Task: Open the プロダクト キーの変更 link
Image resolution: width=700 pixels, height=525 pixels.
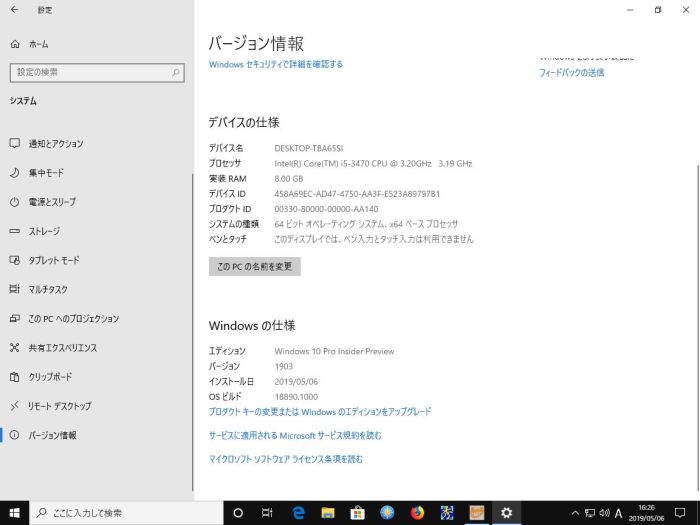Action: click(320, 411)
